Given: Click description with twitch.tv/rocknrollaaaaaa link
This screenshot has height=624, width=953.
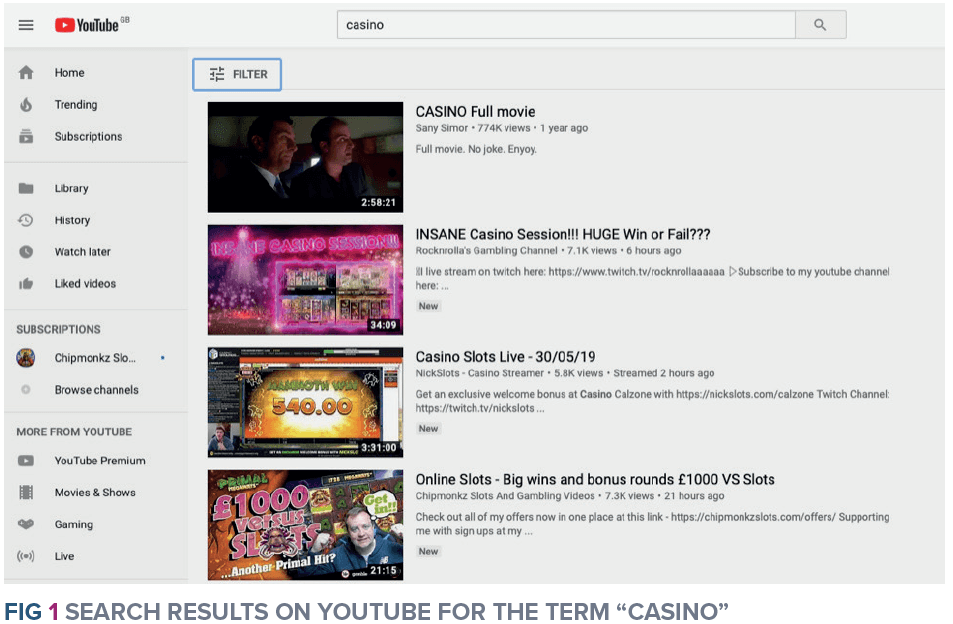Looking at the screenshot, I should [652, 278].
